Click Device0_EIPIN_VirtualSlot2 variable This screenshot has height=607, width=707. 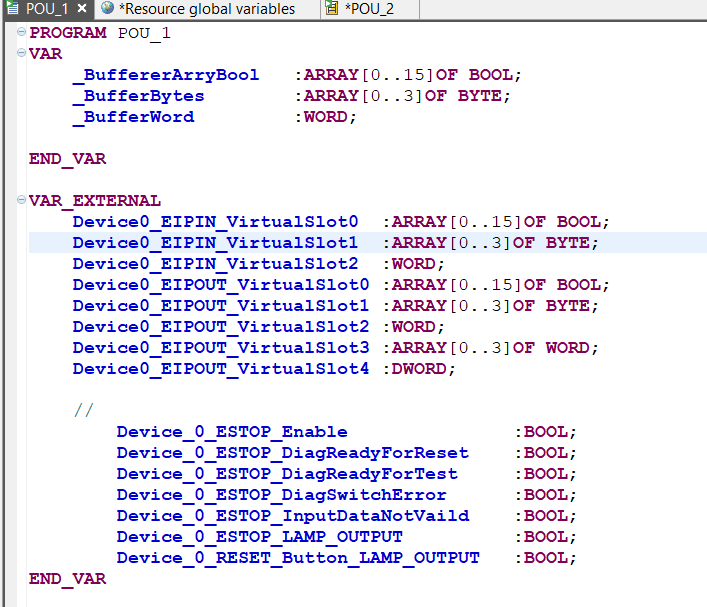pos(216,264)
